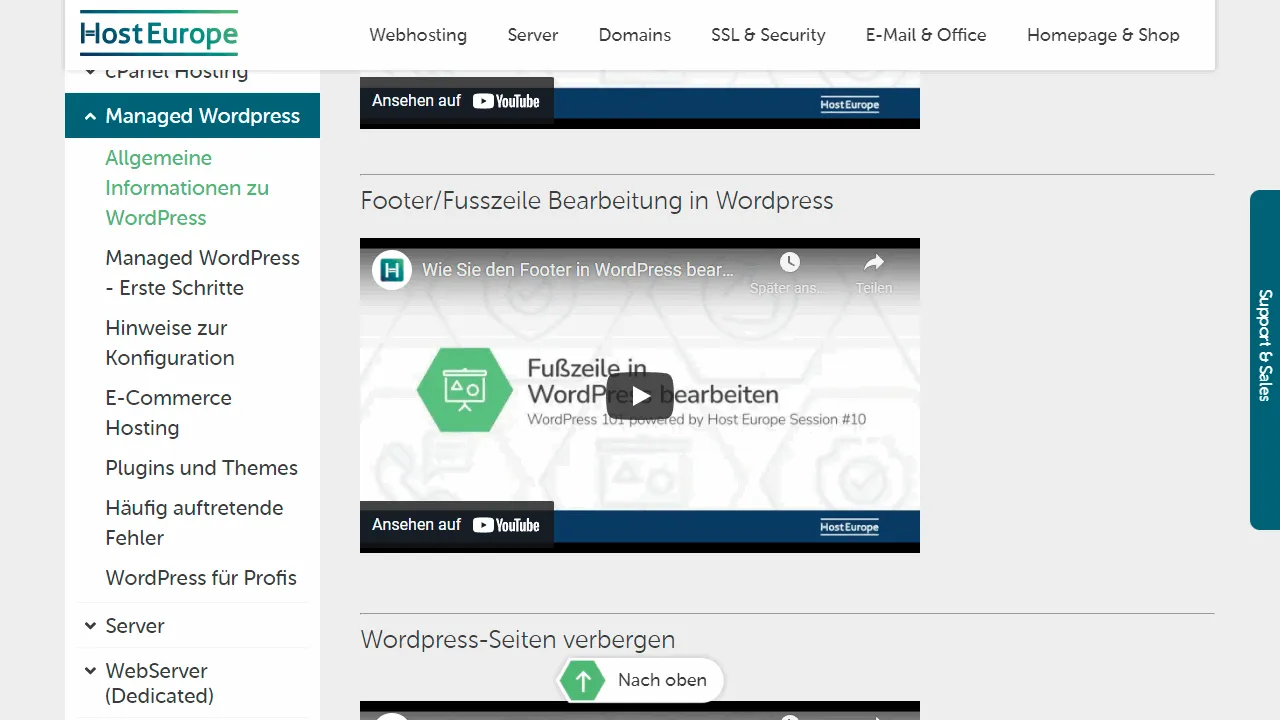Collapse the Managed Wordpress section chevron
1280x720 pixels.
(91, 117)
